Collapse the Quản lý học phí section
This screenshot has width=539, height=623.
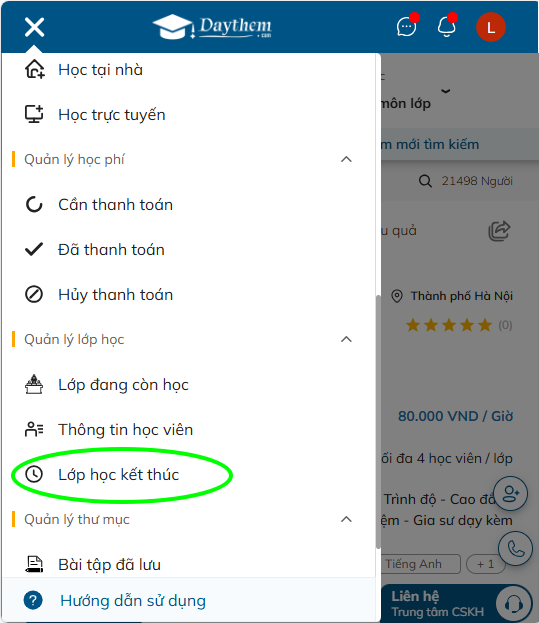(346, 159)
